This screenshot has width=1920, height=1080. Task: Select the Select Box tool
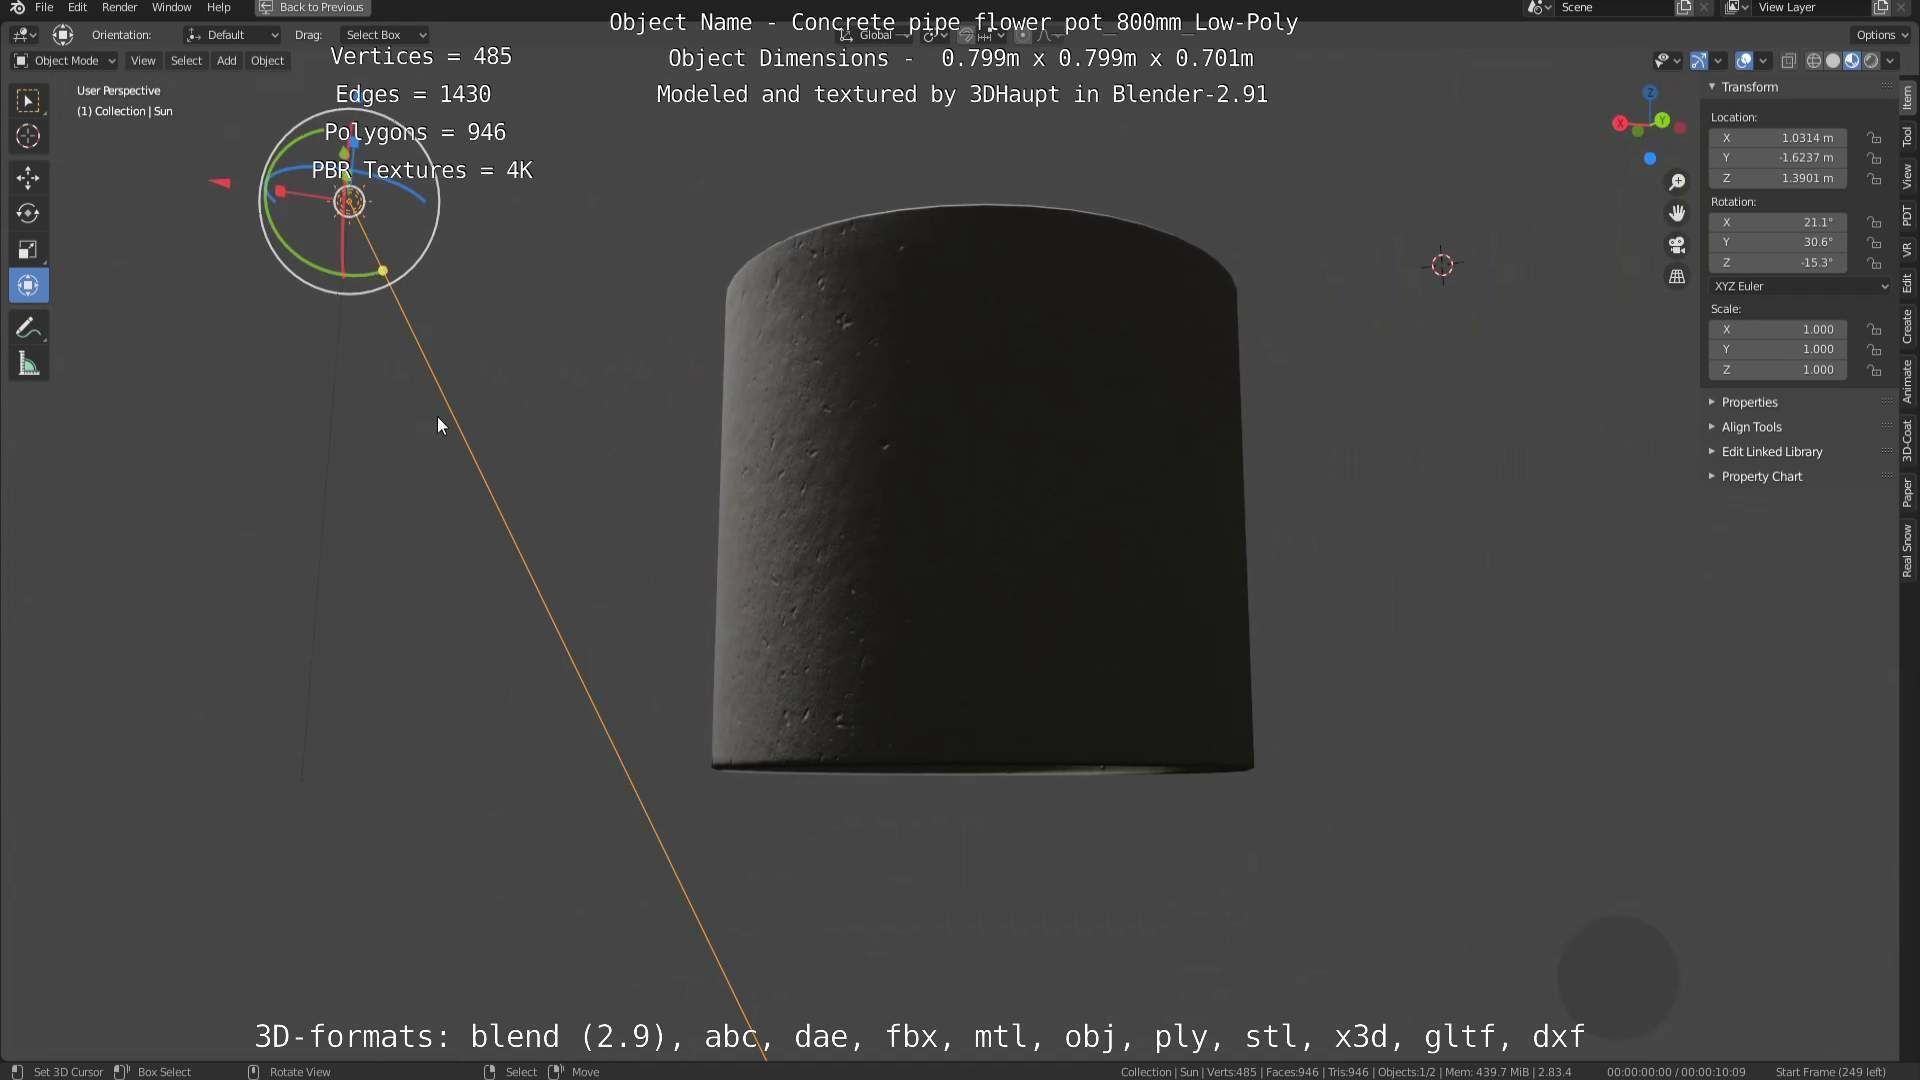click(28, 100)
